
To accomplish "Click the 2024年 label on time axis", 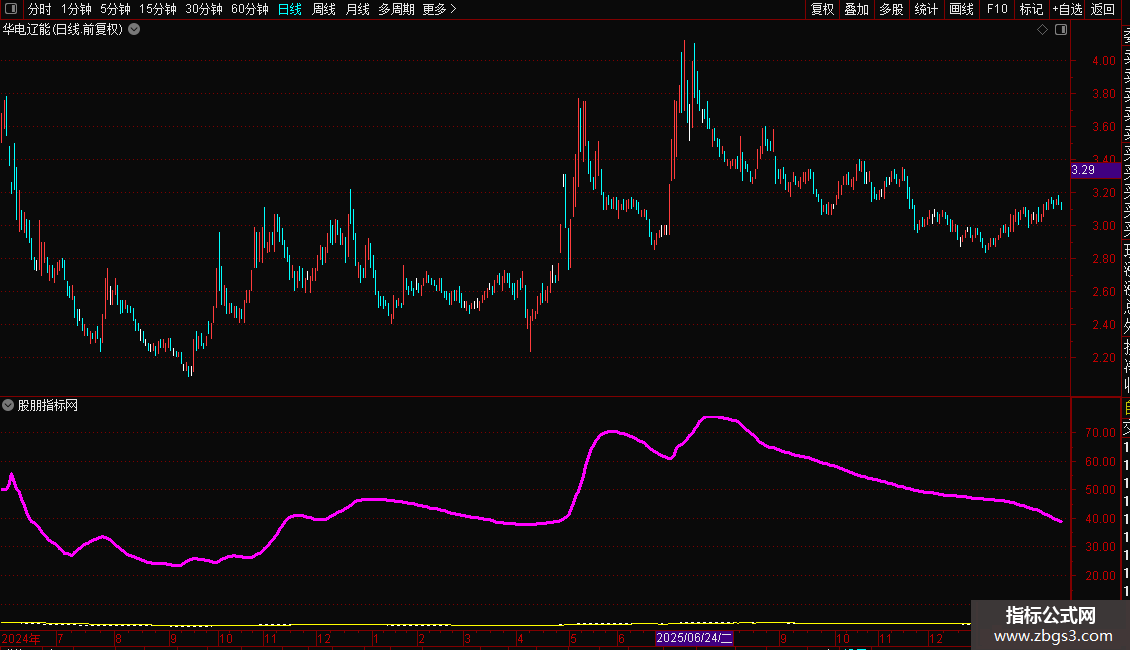I will click(21, 638).
